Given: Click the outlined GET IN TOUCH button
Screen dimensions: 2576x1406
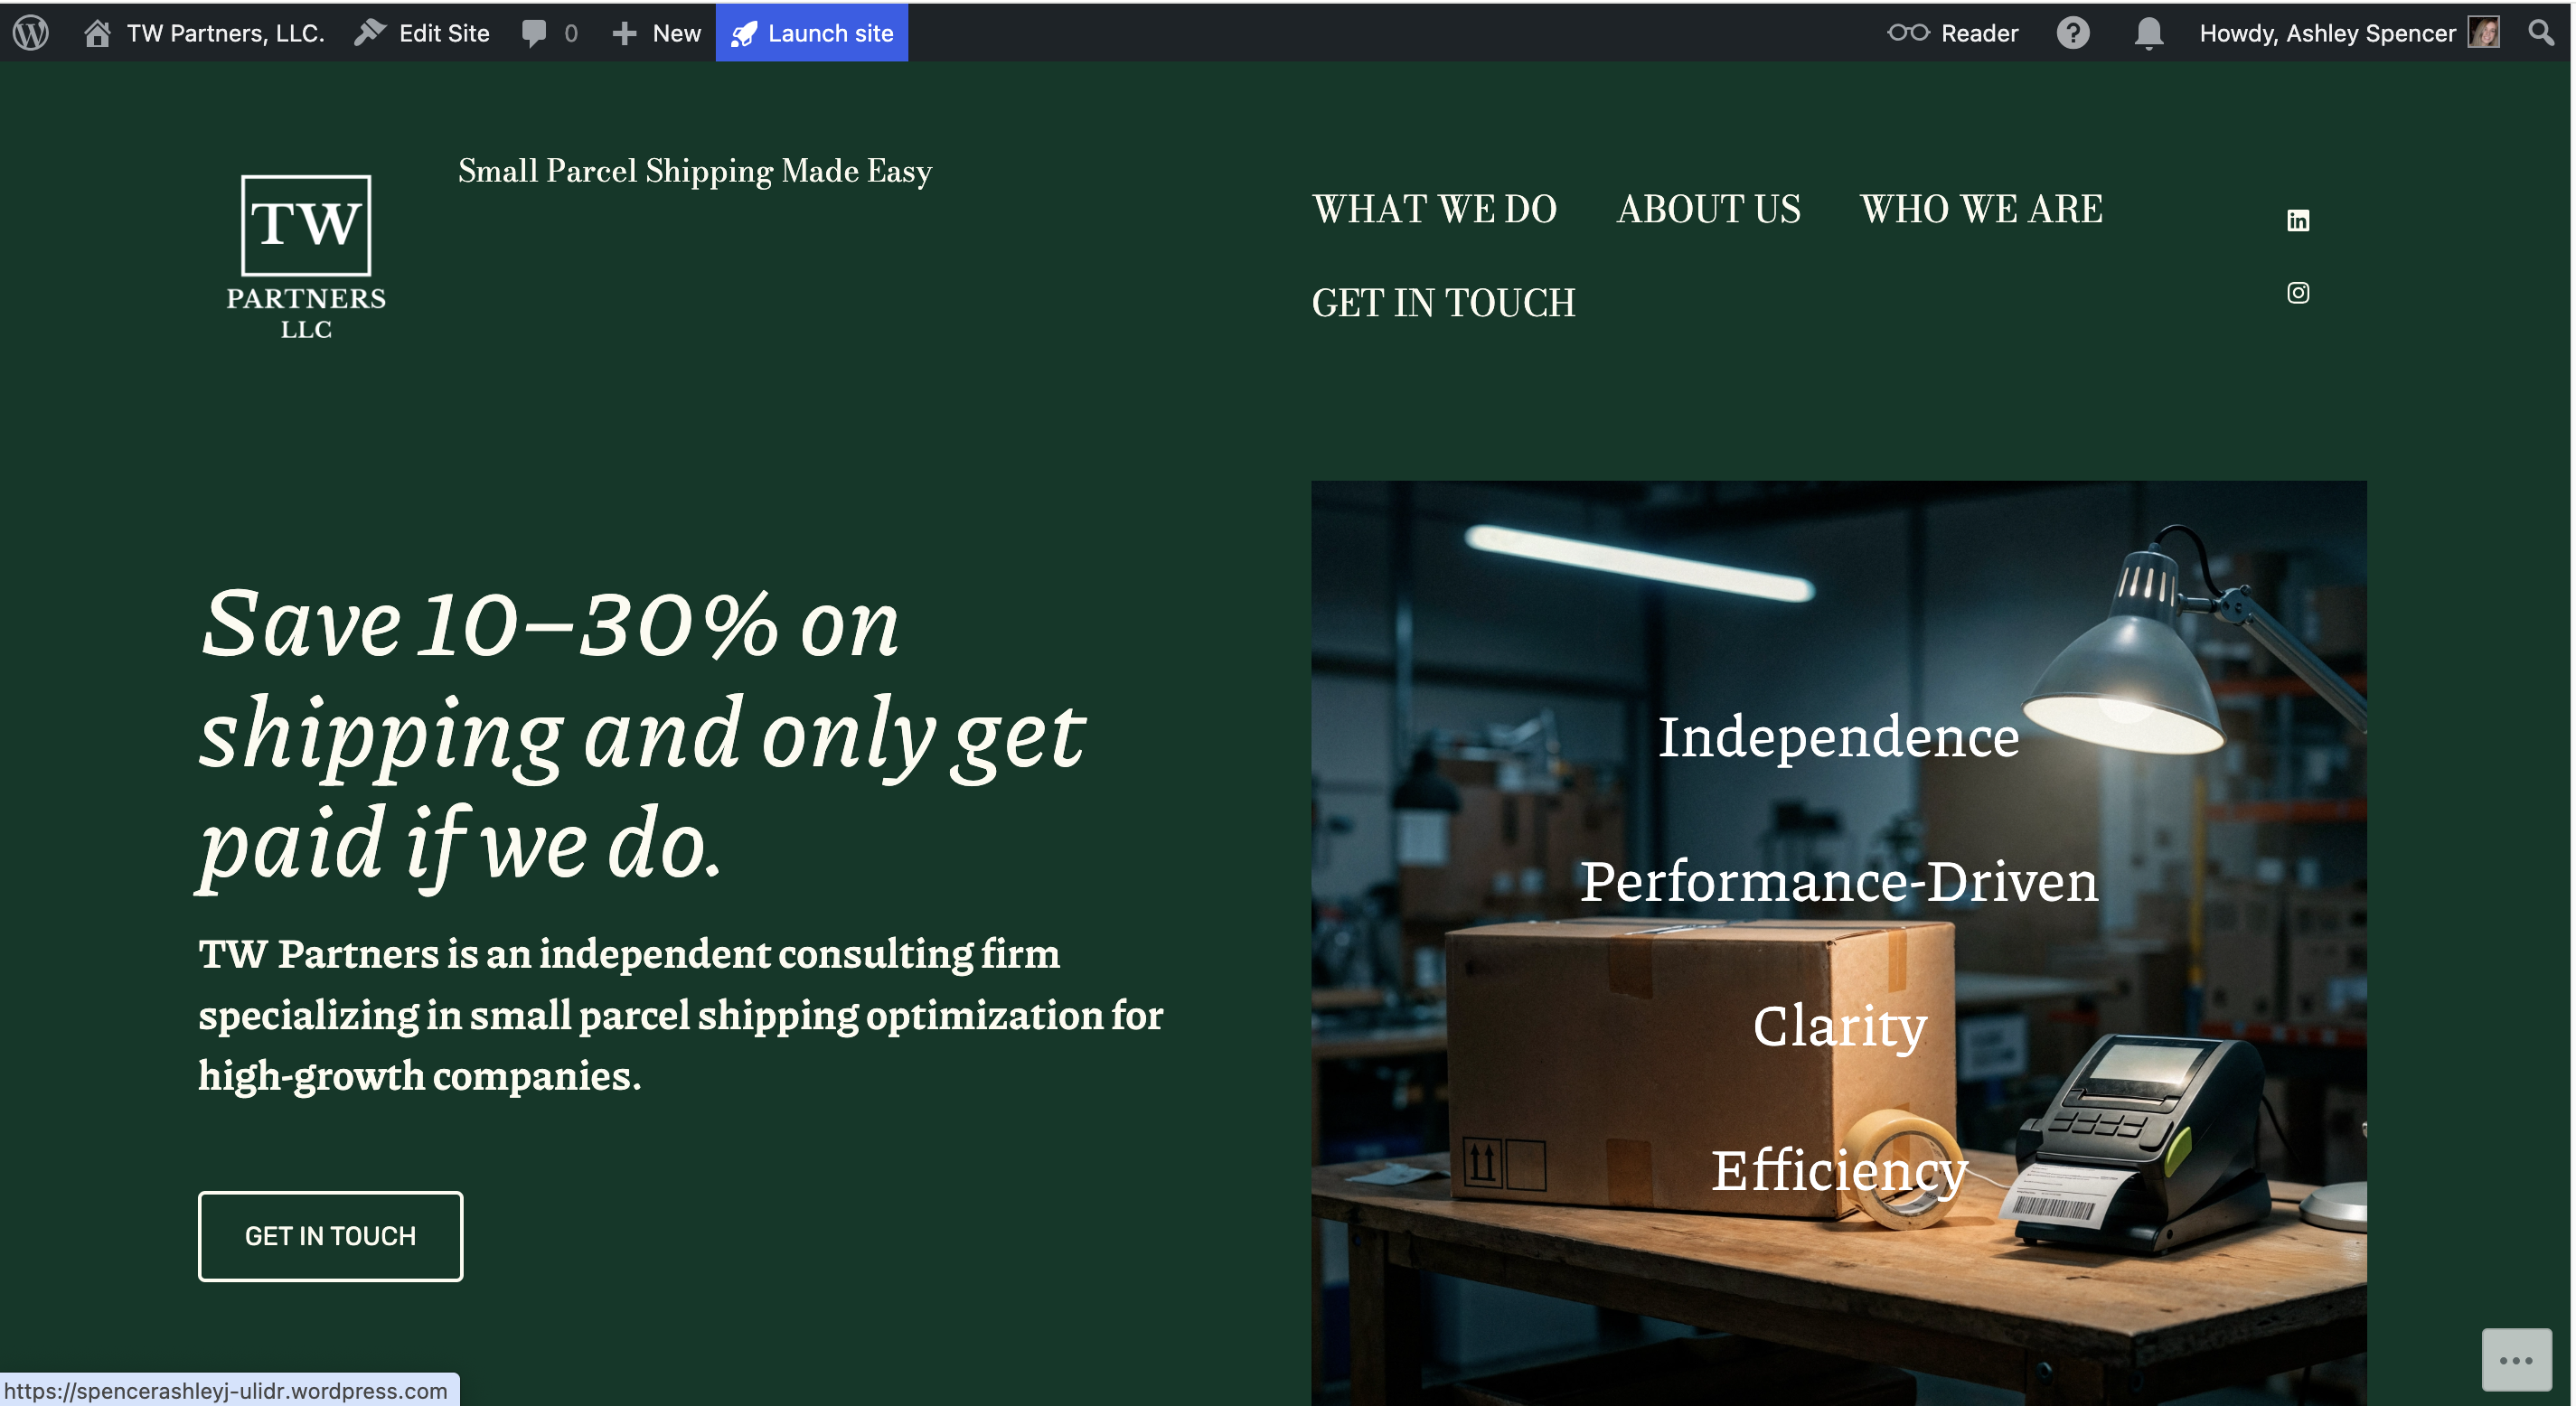Looking at the screenshot, I should pos(330,1236).
